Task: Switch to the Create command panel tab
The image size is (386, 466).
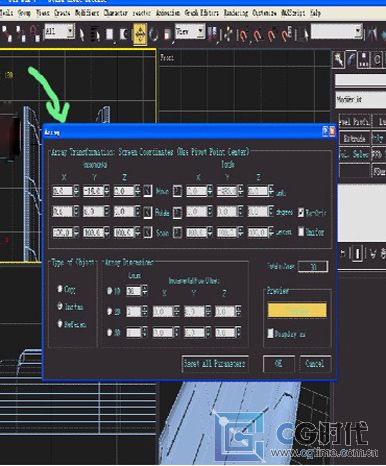Action: 339,60
